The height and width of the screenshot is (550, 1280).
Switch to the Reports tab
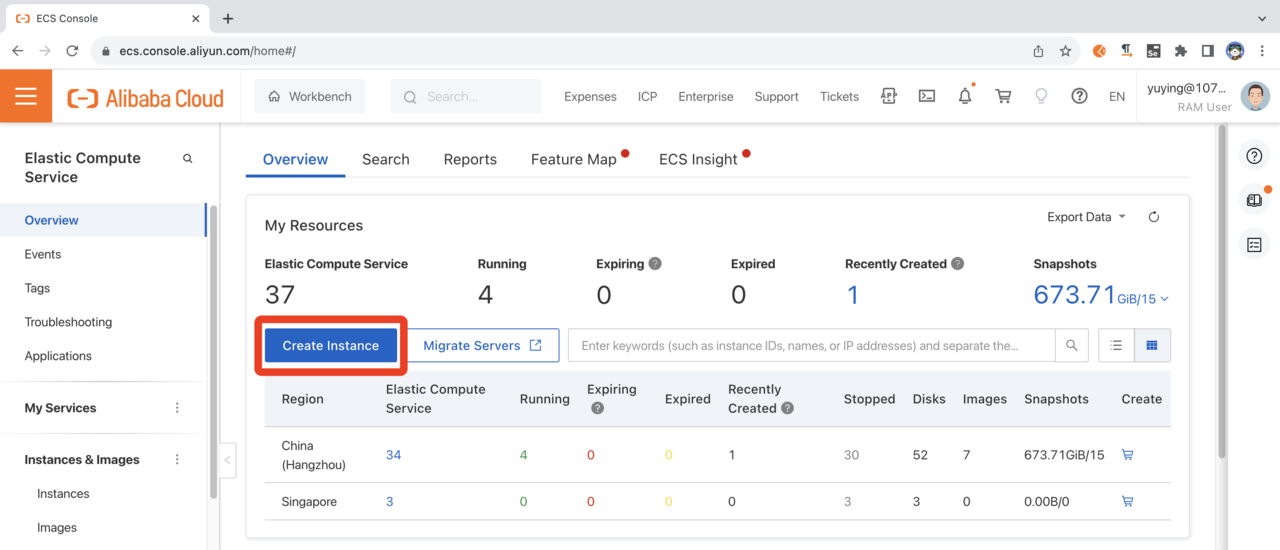point(470,160)
